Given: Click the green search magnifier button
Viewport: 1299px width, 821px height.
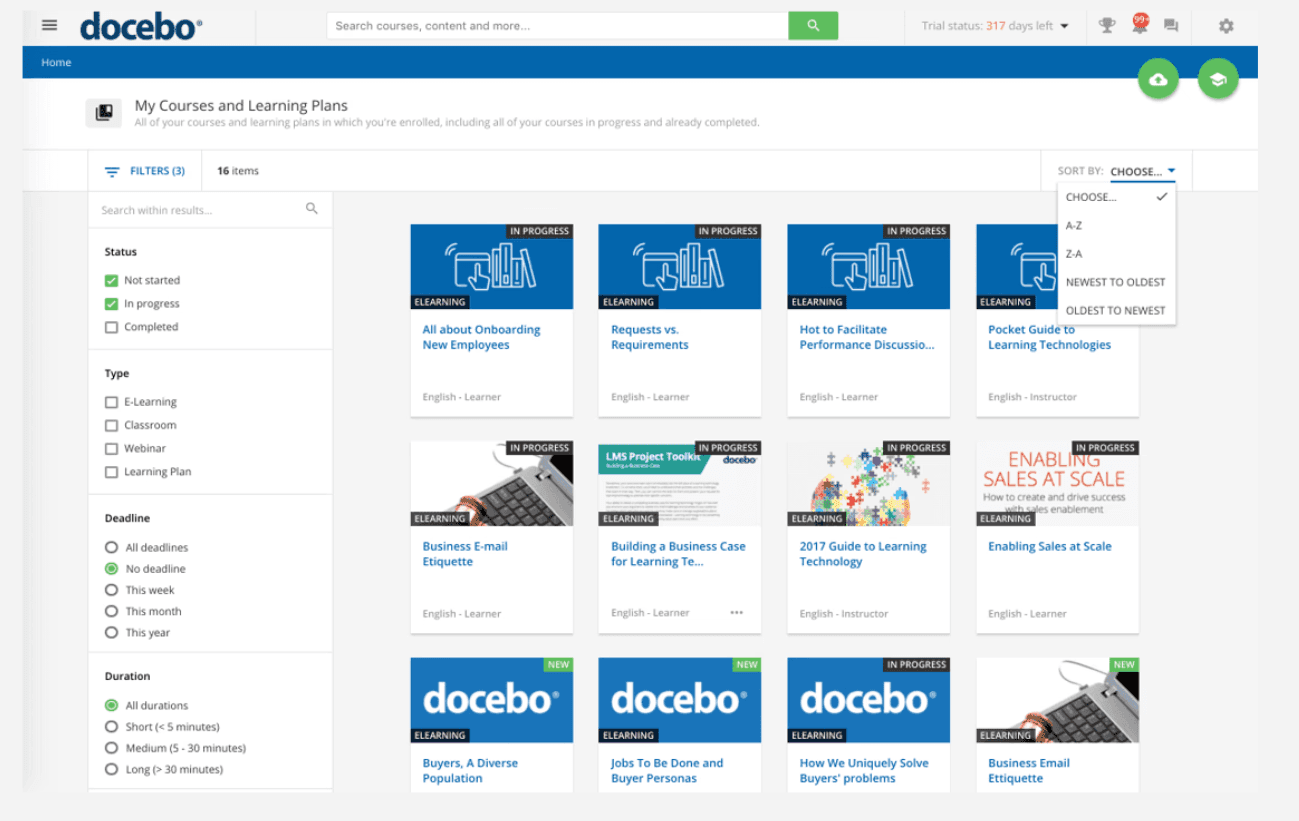Looking at the screenshot, I should [813, 26].
